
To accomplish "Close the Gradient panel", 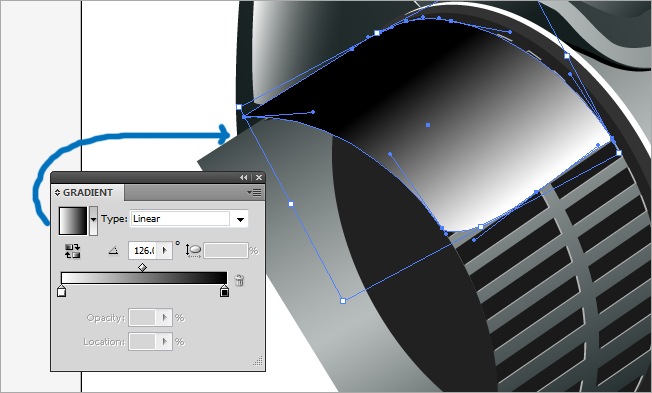I will coord(259,178).
